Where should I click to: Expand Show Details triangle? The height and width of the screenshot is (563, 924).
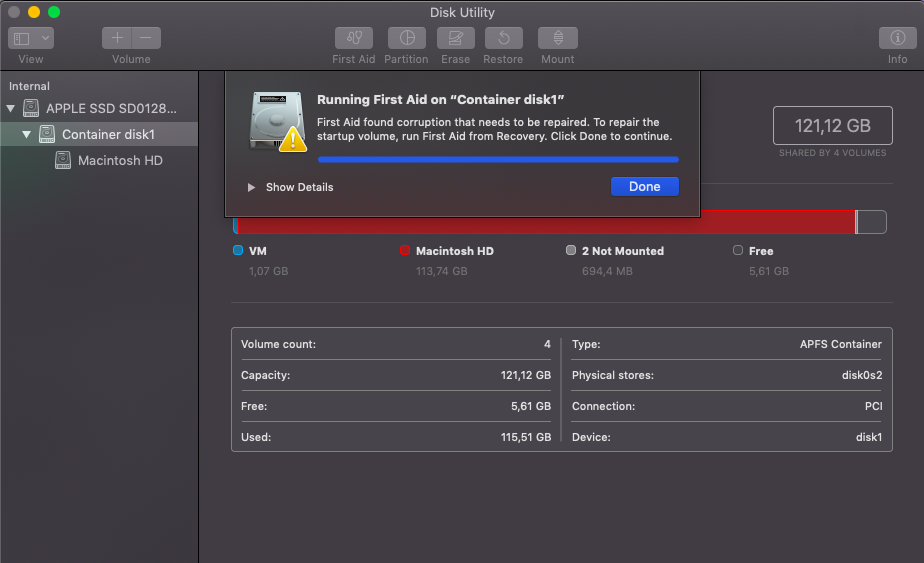coord(251,187)
